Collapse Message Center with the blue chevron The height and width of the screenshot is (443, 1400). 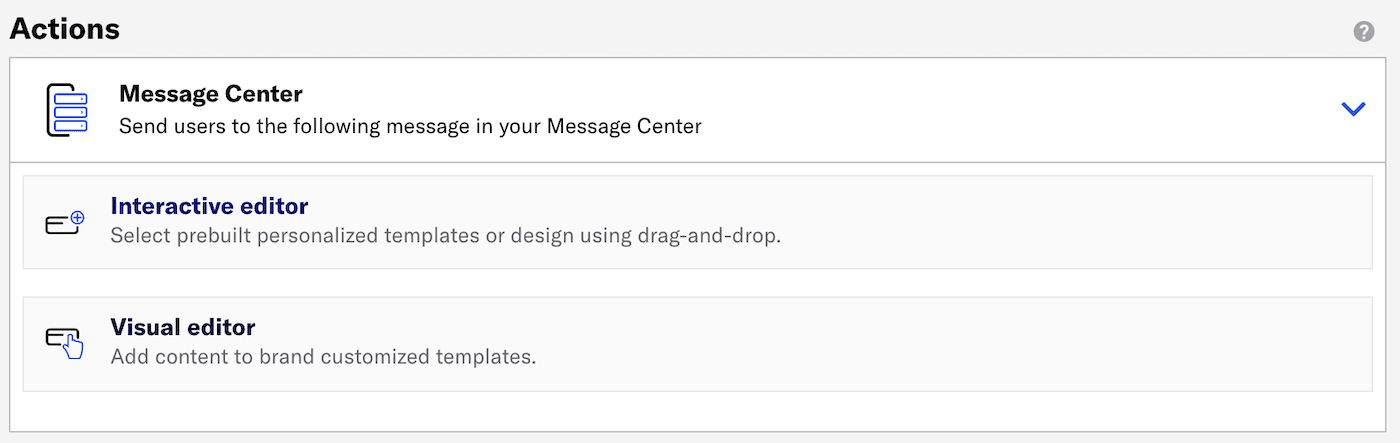coord(1353,109)
